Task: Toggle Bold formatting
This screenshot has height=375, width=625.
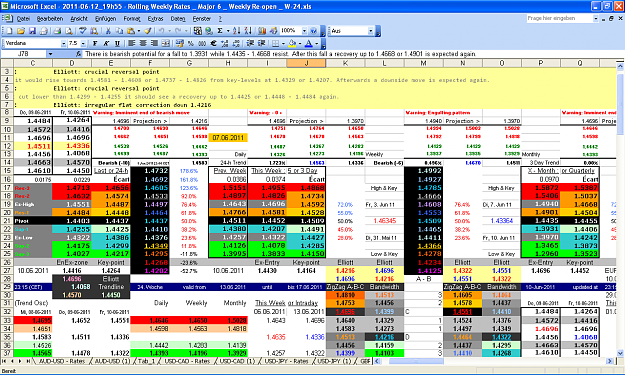Action: (95, 43)
